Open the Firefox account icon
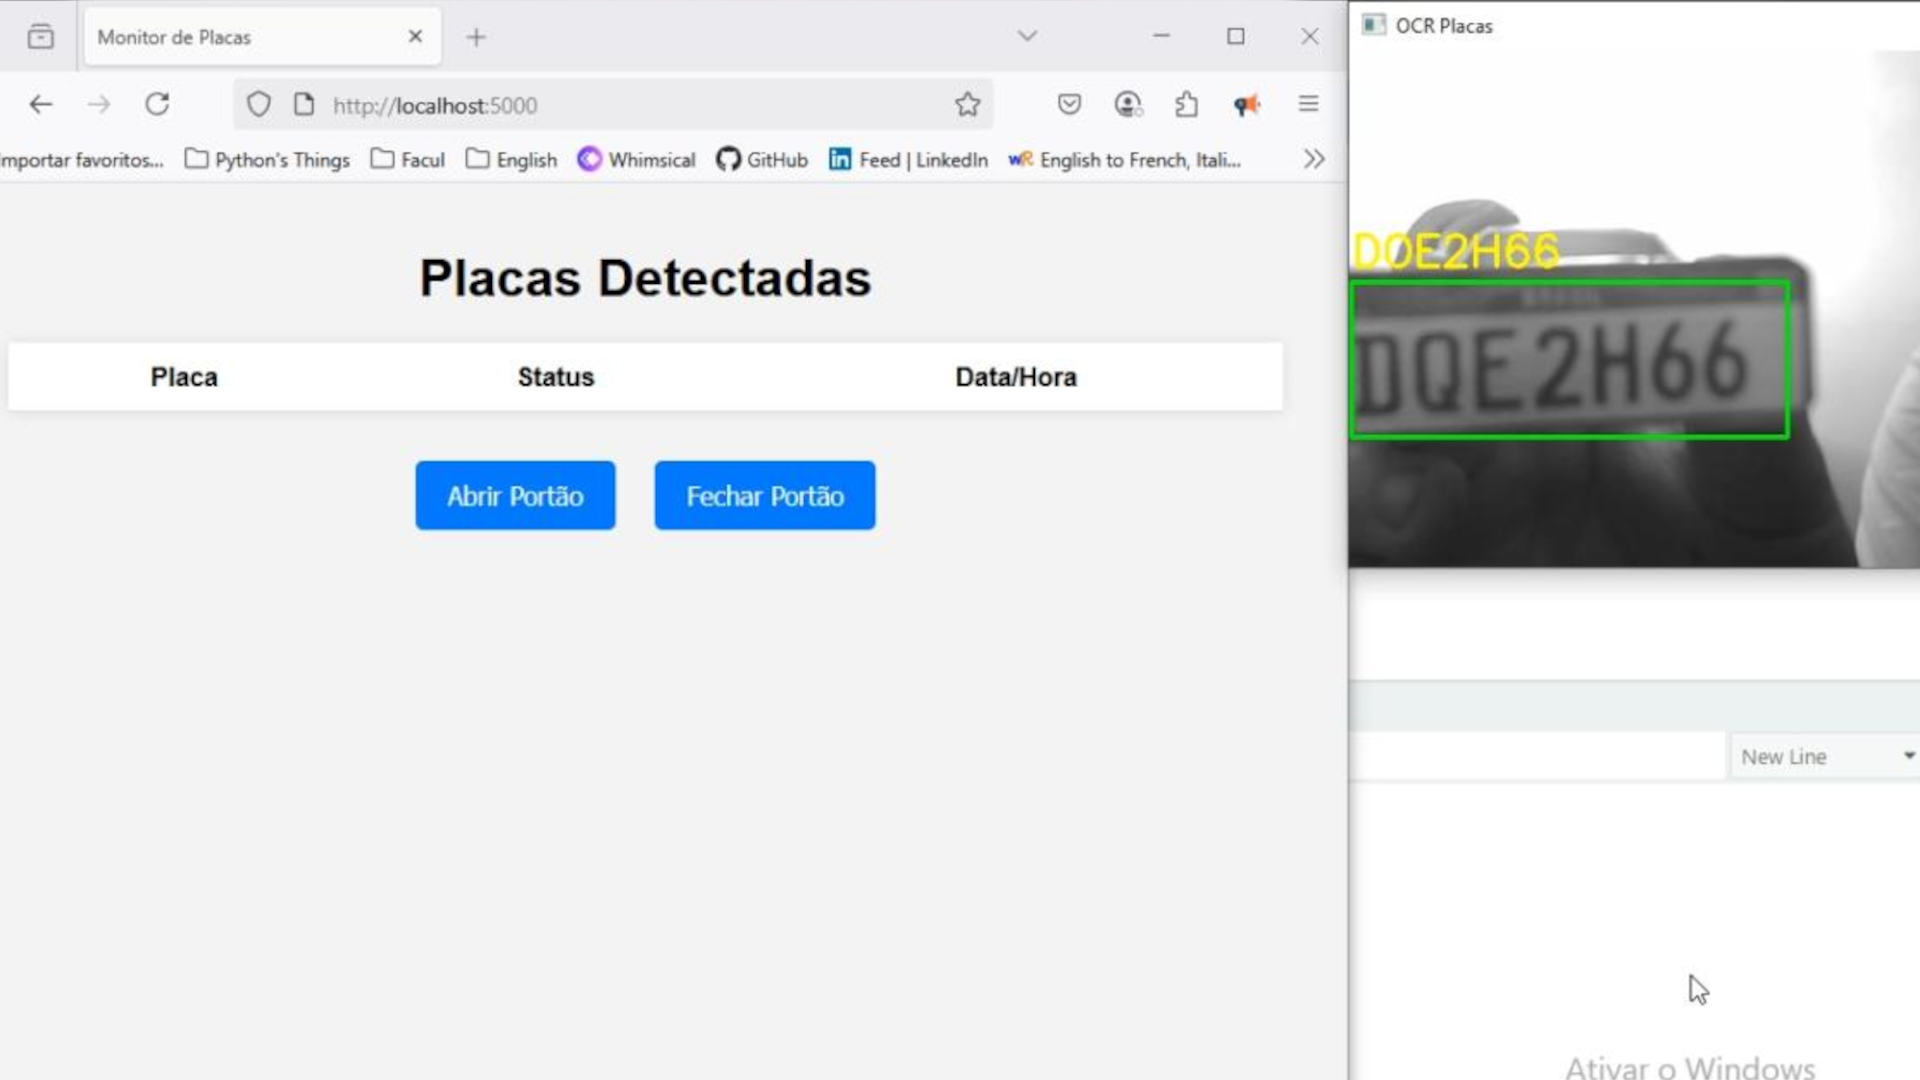 coord(1128,104)
